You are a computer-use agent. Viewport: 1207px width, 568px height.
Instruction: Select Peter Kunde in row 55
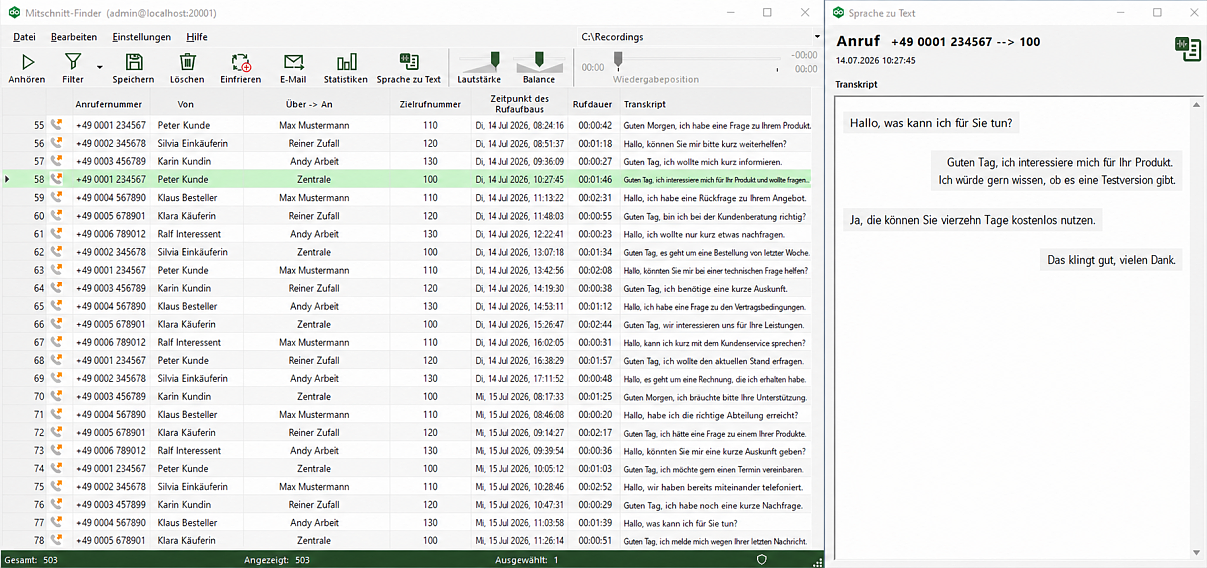183,125
